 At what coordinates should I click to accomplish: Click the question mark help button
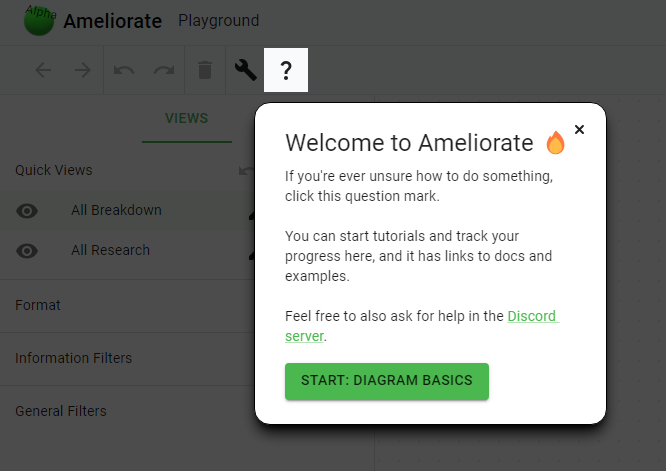(x=286, y=70)
